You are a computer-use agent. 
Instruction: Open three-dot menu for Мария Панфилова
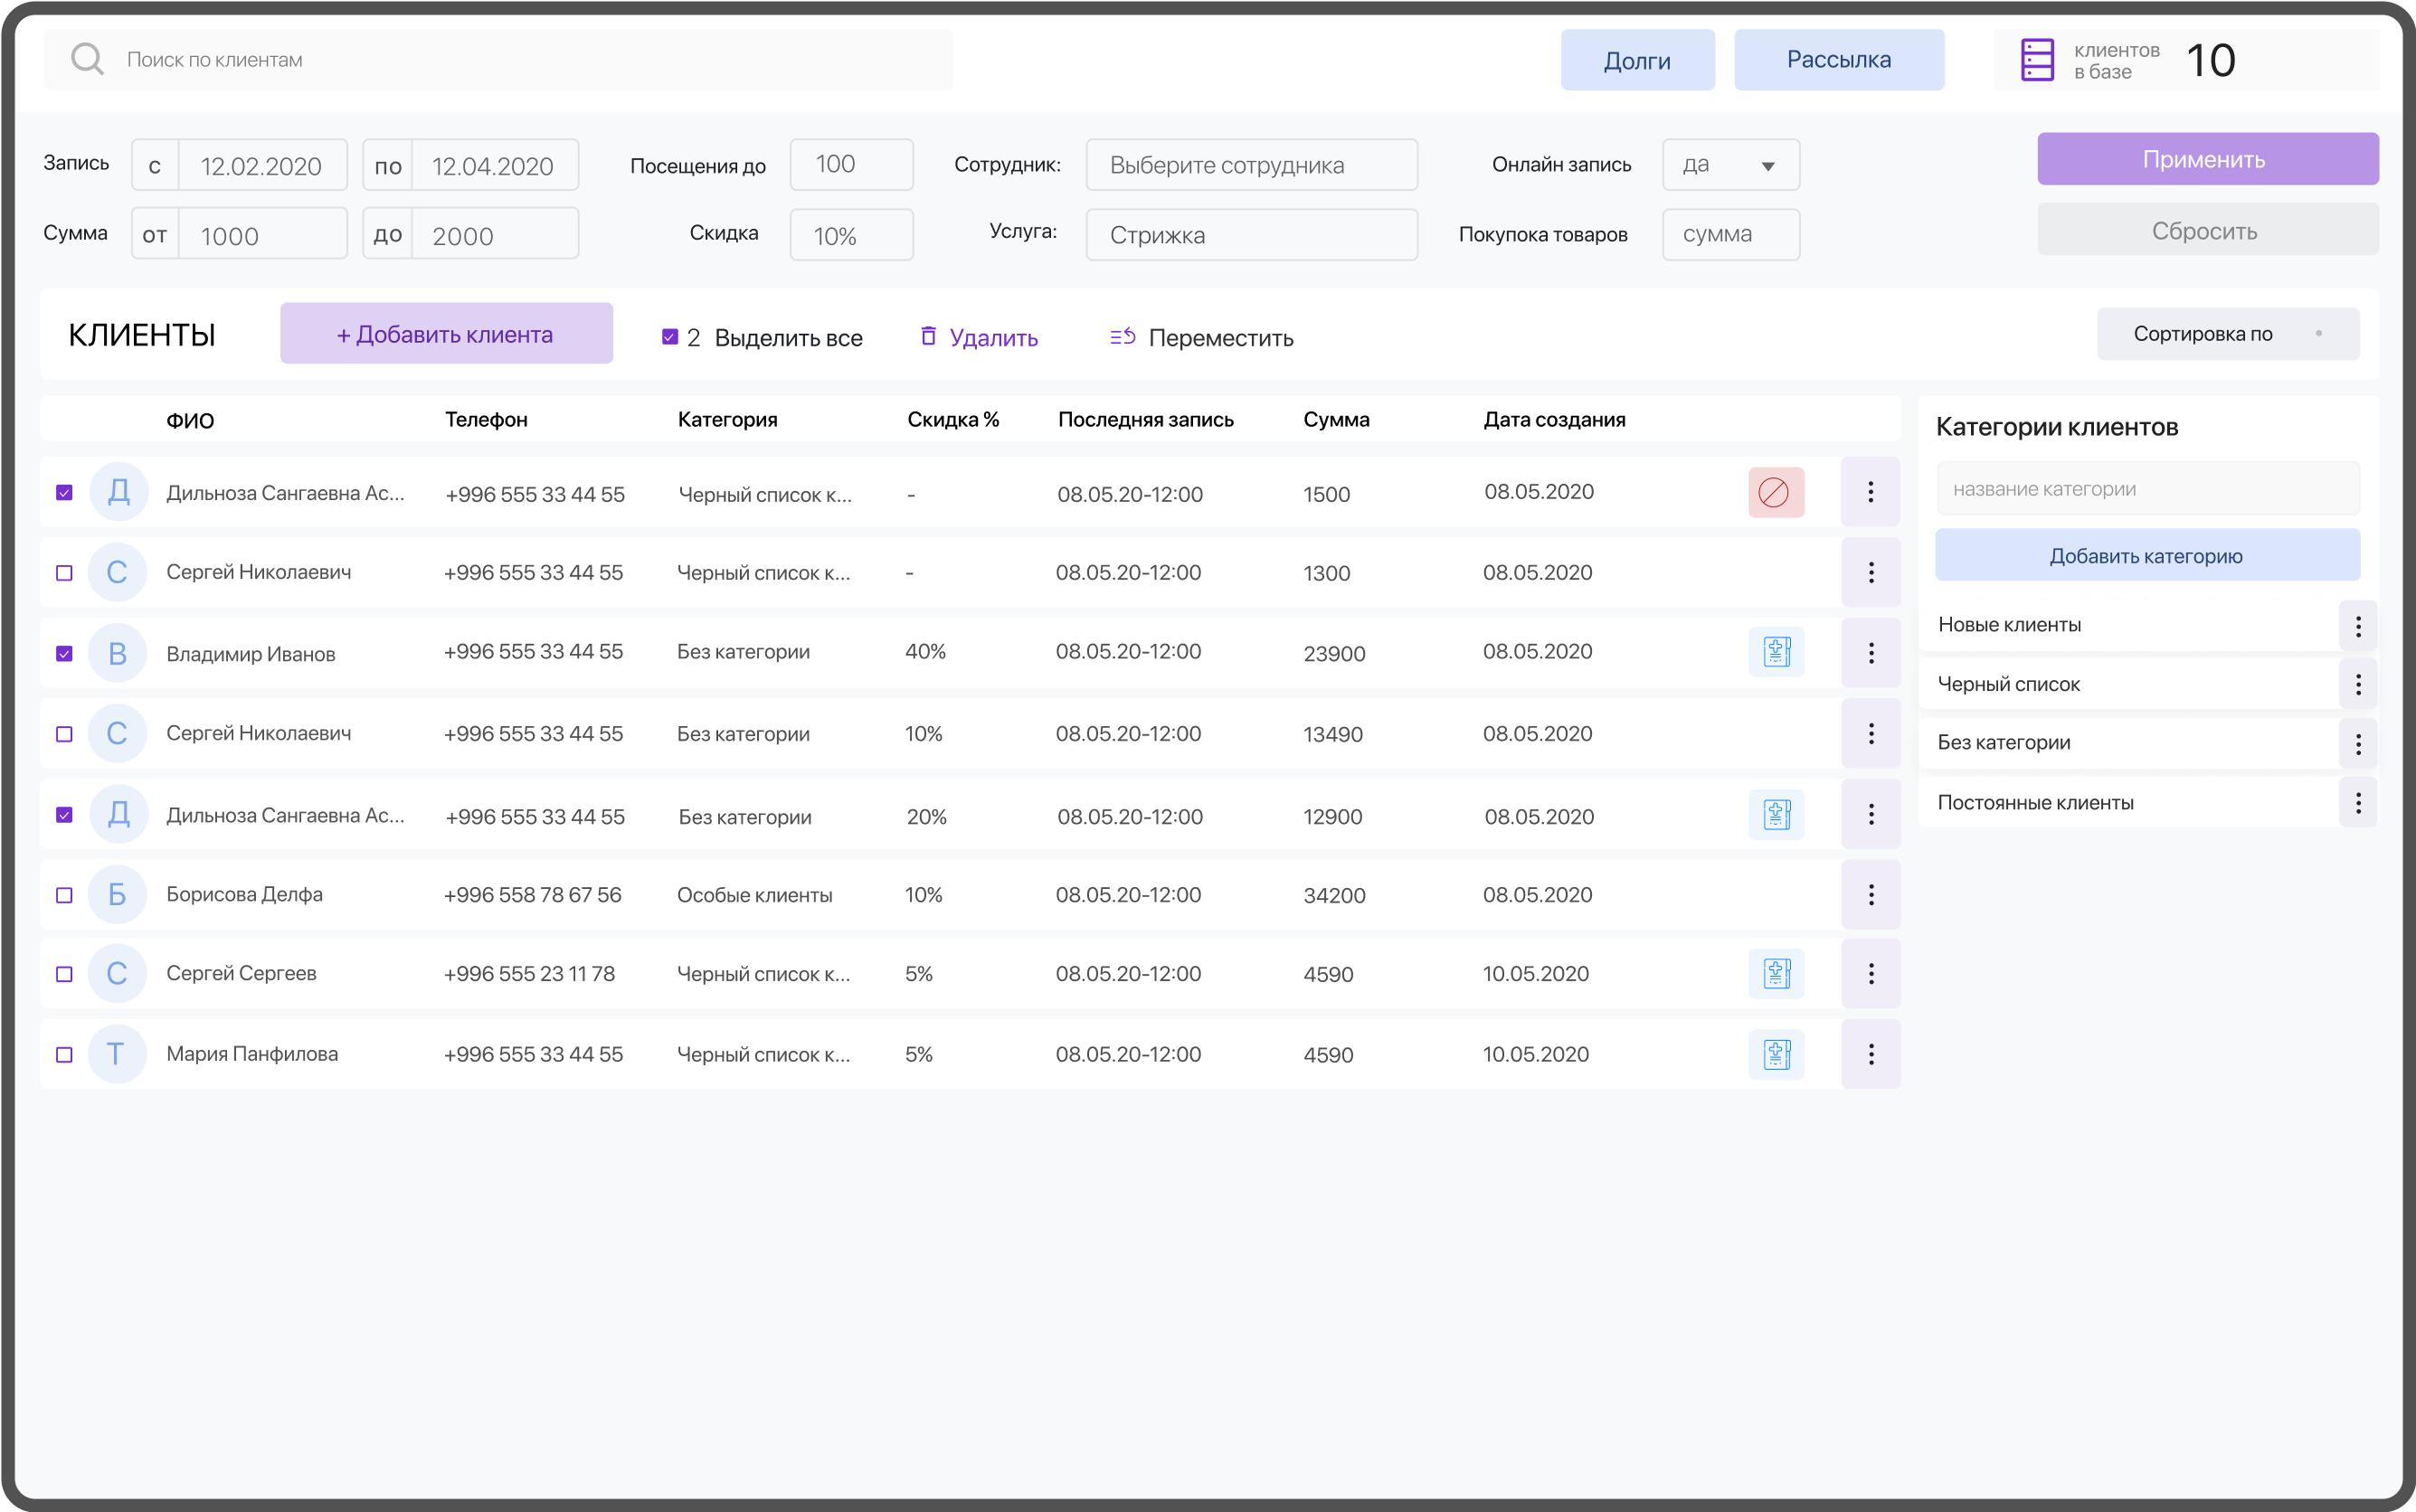(x=1870, y=1054)
